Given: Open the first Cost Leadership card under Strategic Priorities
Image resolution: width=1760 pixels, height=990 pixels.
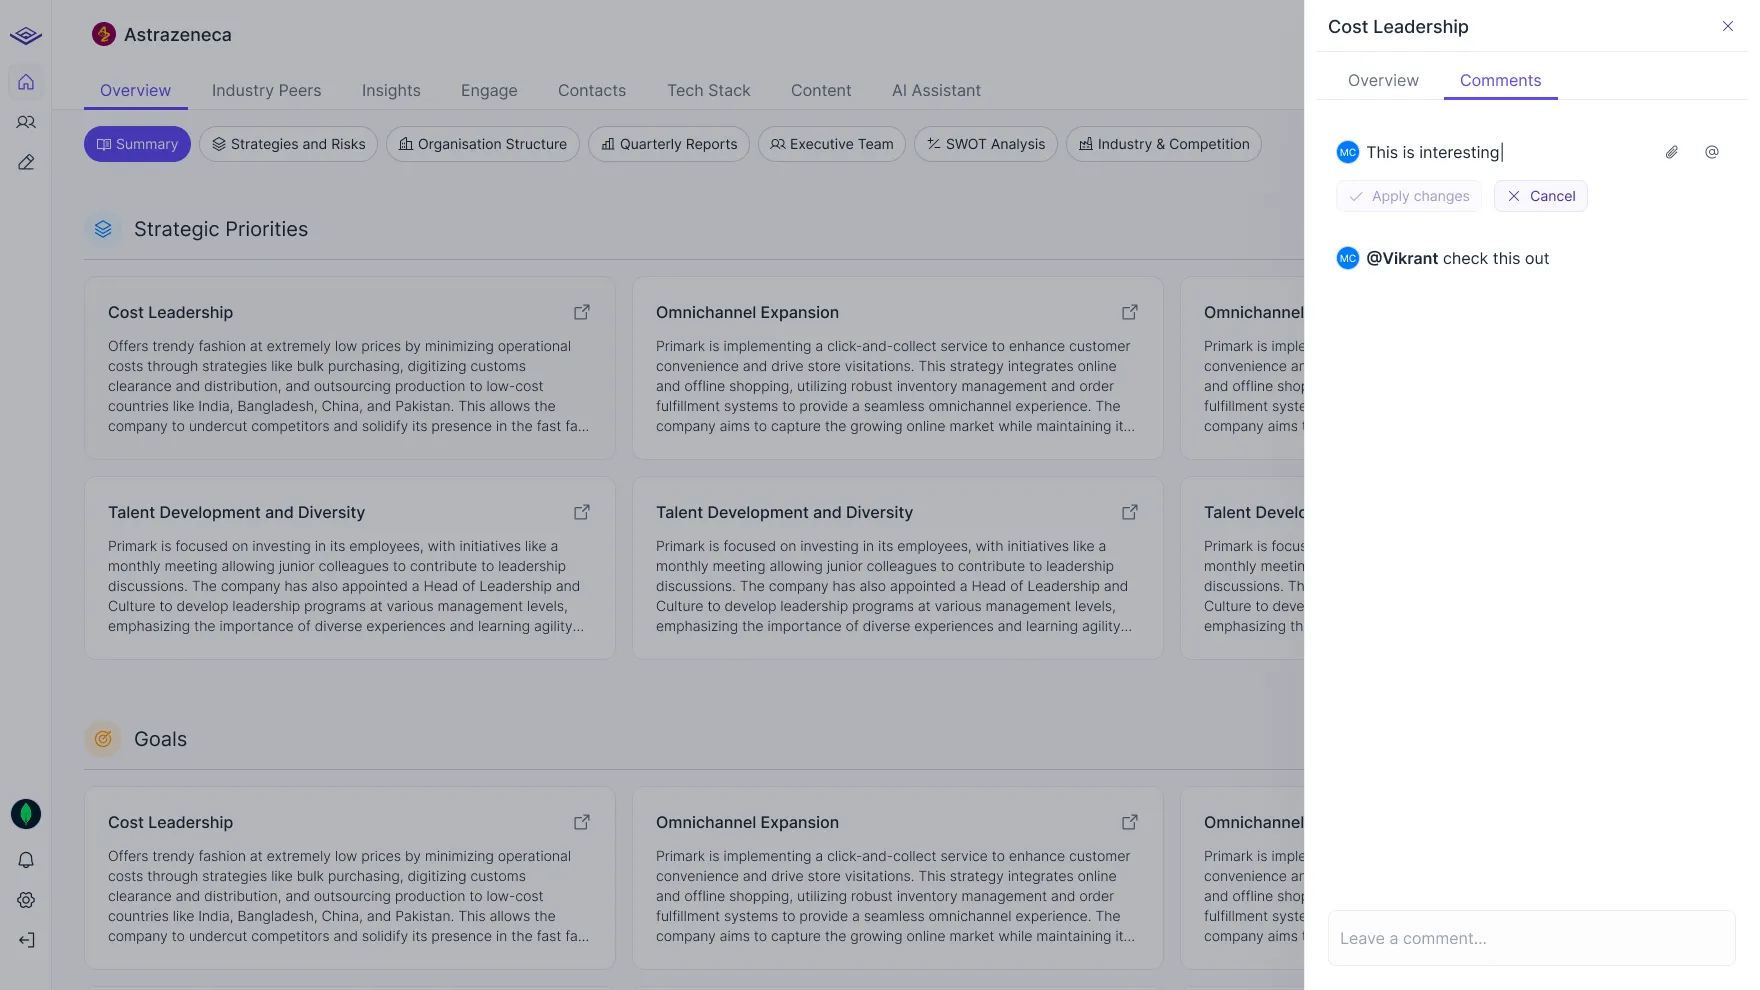Looking at the screenshot, I should (x=350, y=368).
